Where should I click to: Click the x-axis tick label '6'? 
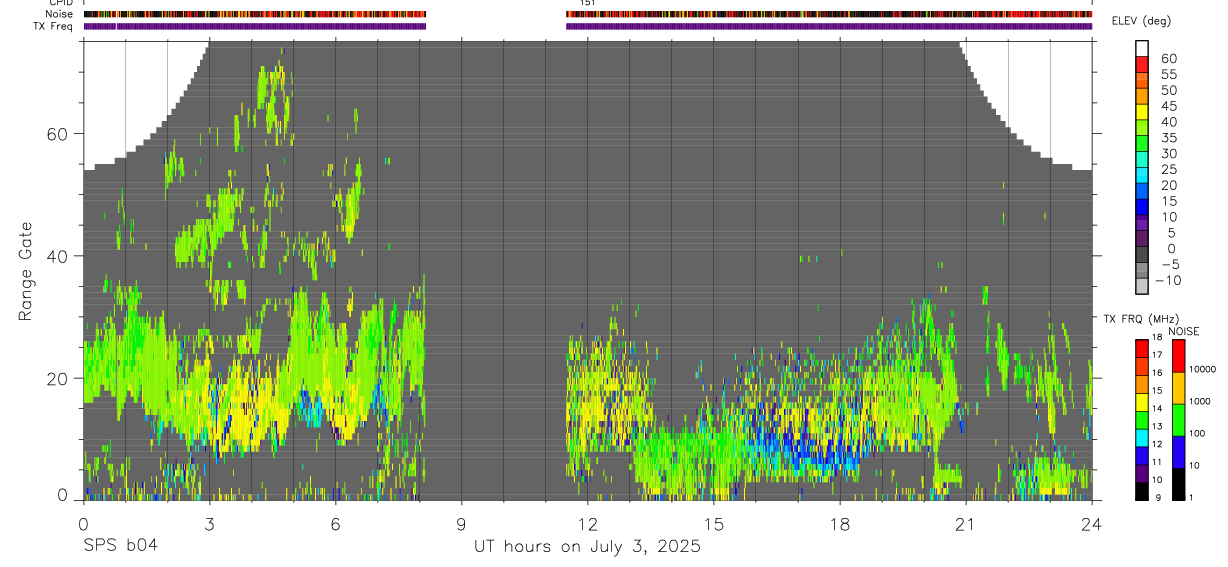[x=335, y=523]
